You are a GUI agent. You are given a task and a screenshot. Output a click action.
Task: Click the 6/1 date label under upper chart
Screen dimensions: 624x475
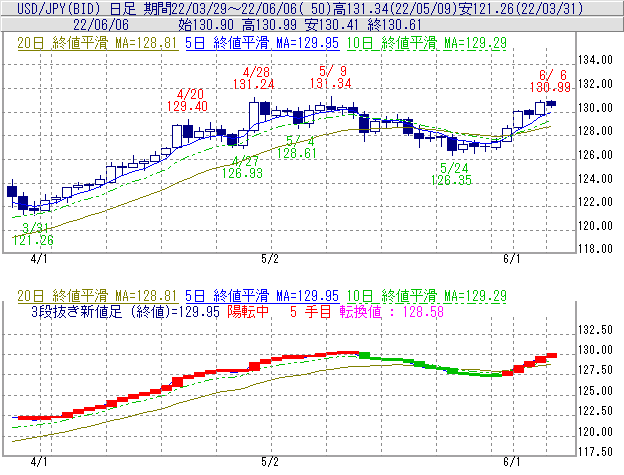(512, 259)
